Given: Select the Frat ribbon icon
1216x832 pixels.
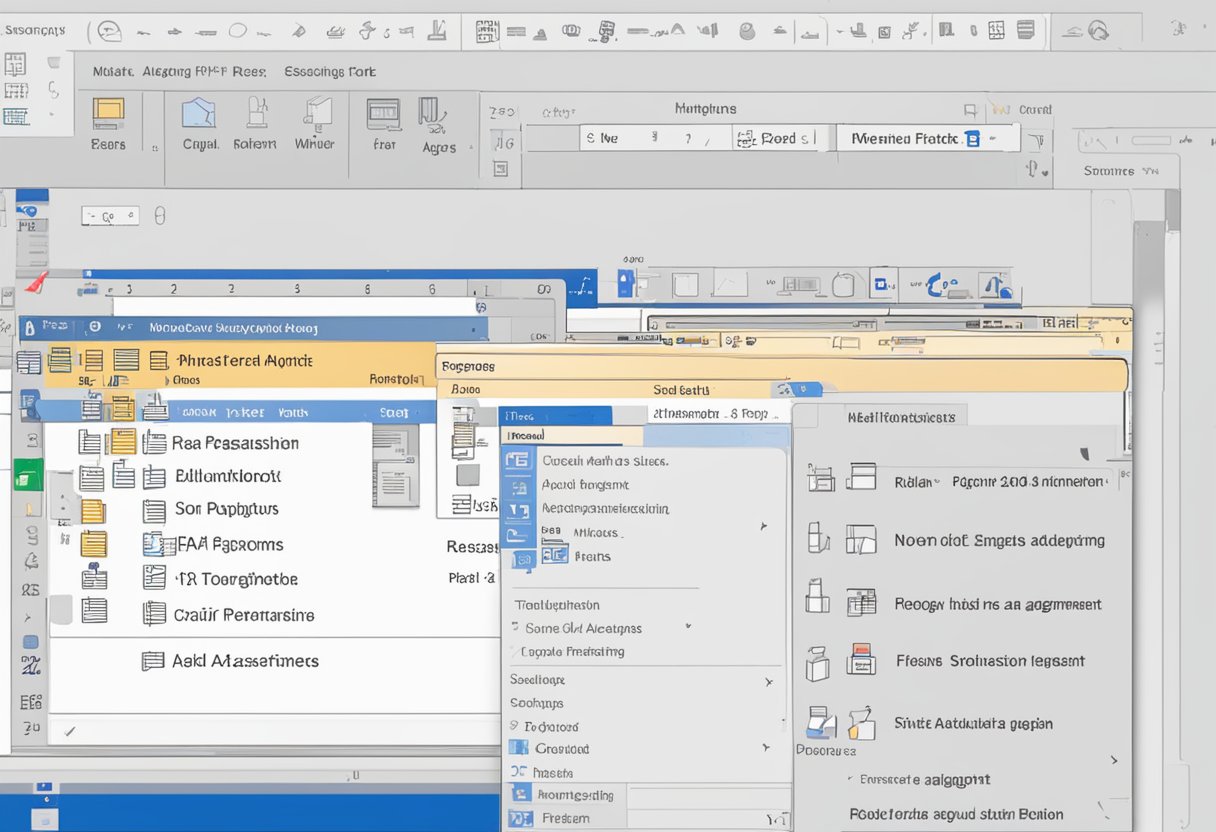Looking at the screenshot, I should 382,120.
